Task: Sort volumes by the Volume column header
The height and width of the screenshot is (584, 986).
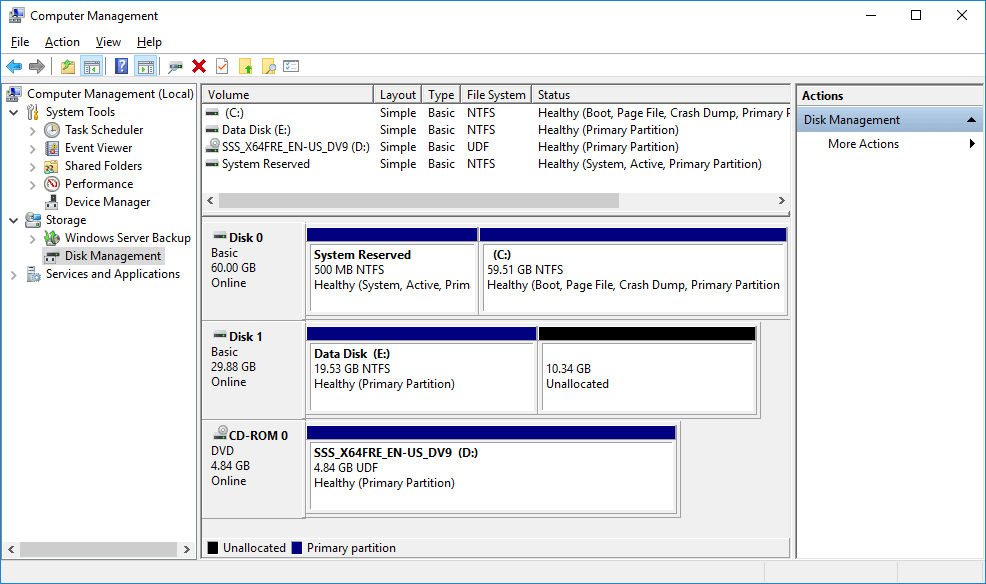Action: pyautogui.click(x=288, y=95)
